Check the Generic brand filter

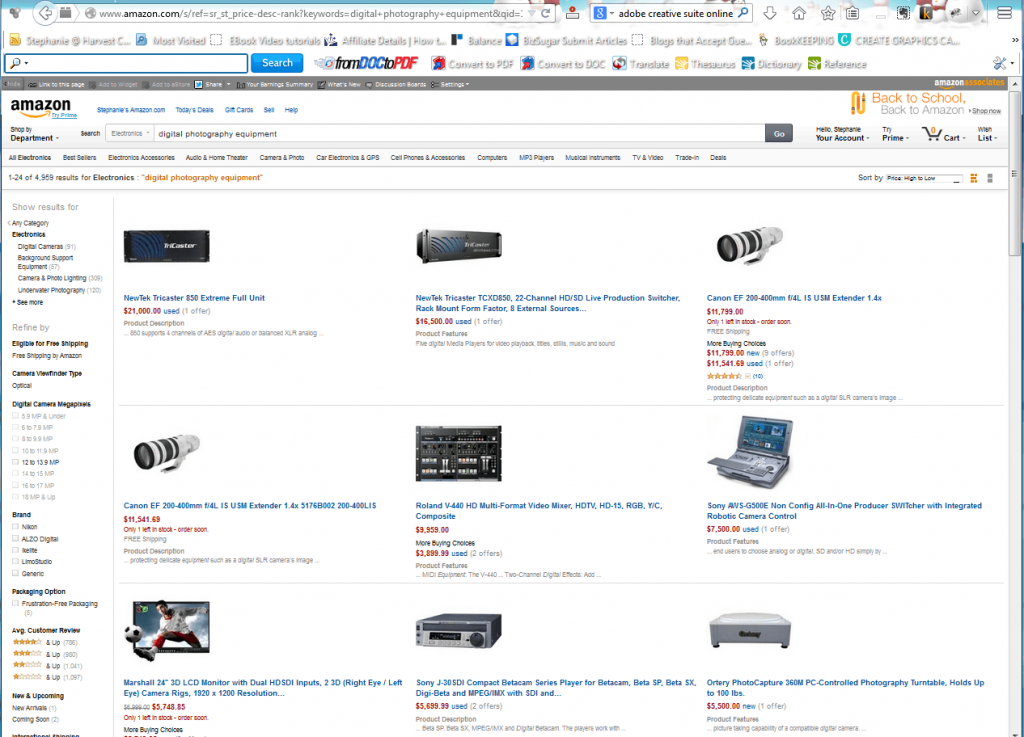point(16,573)
